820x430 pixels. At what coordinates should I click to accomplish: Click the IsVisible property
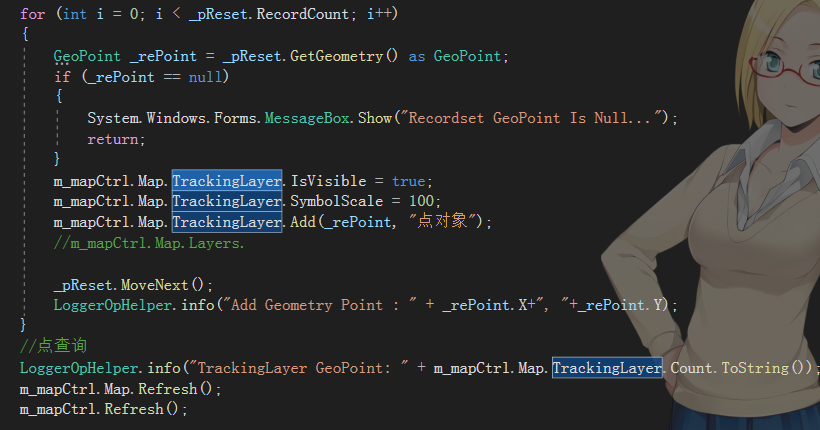(328, 181)
